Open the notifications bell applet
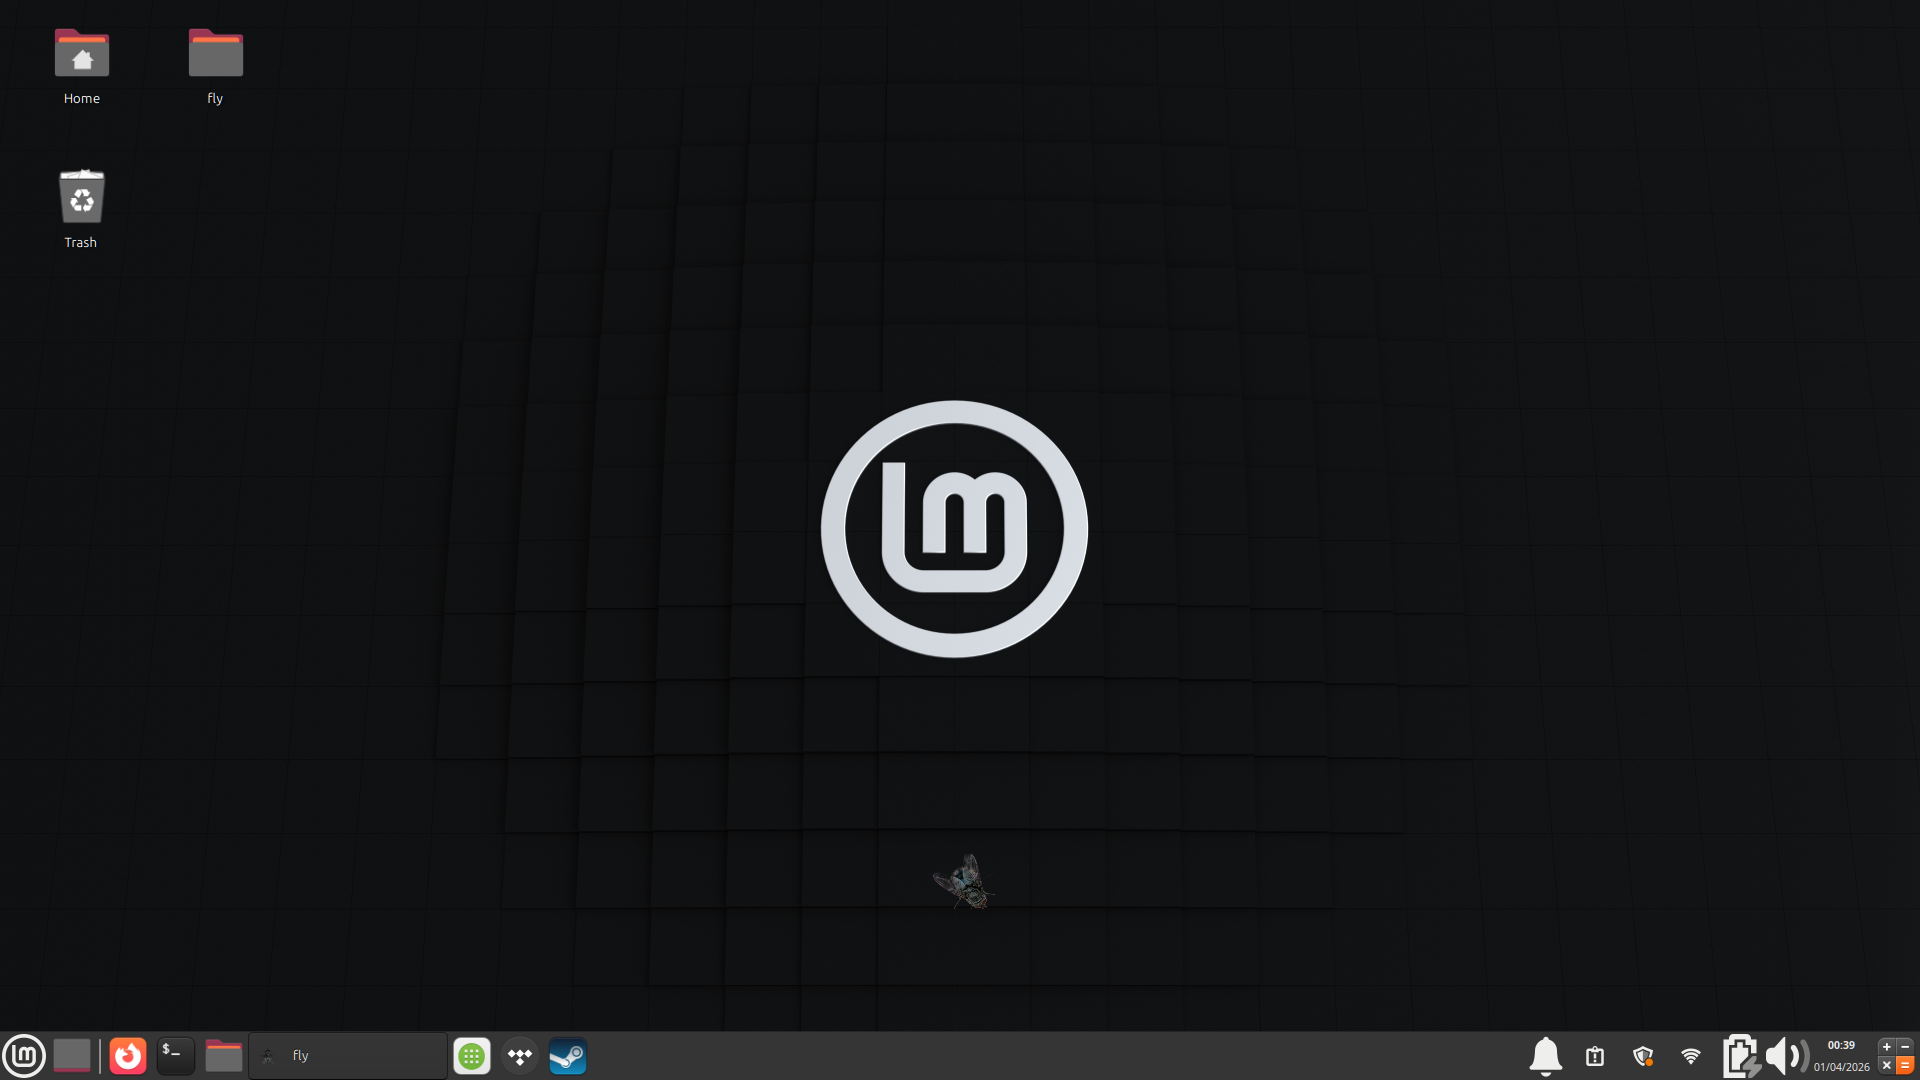 coord(1545,1055)
